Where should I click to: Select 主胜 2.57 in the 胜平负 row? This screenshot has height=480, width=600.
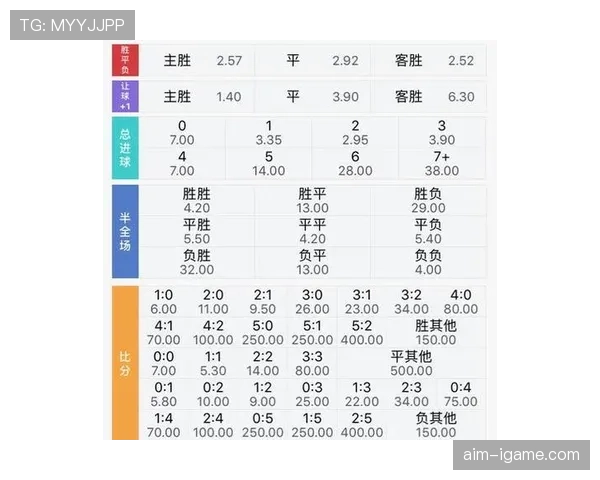197,60
